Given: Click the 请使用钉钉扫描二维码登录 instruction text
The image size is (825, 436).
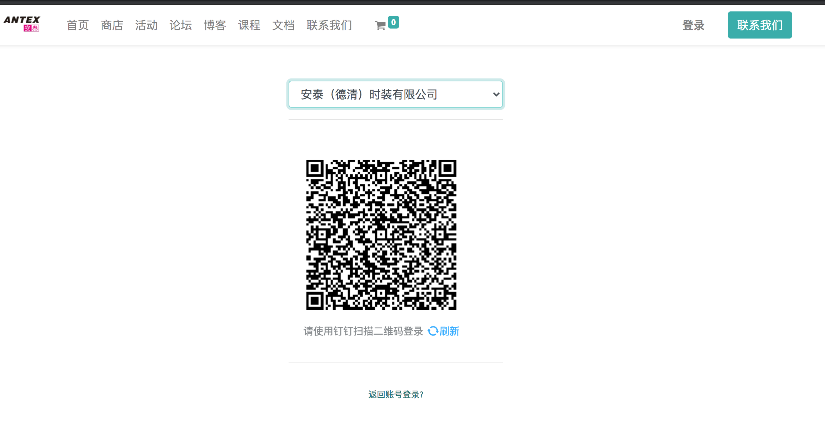Looking at the screenshot, I should click(363, 331).
